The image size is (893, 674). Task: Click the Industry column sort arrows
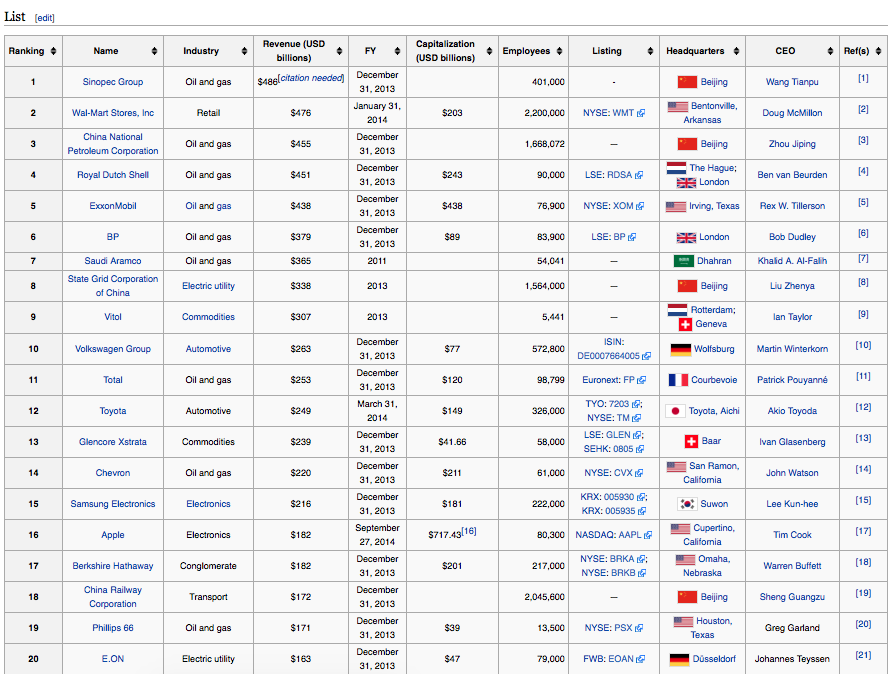(244, 51)
